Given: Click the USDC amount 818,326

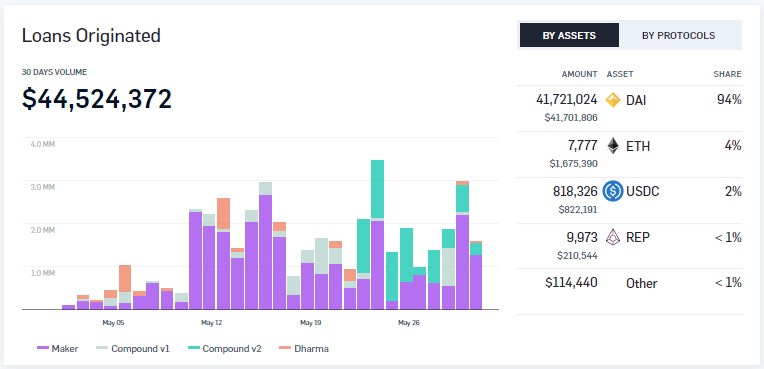Looking at the screenshot, I should 575,191.
